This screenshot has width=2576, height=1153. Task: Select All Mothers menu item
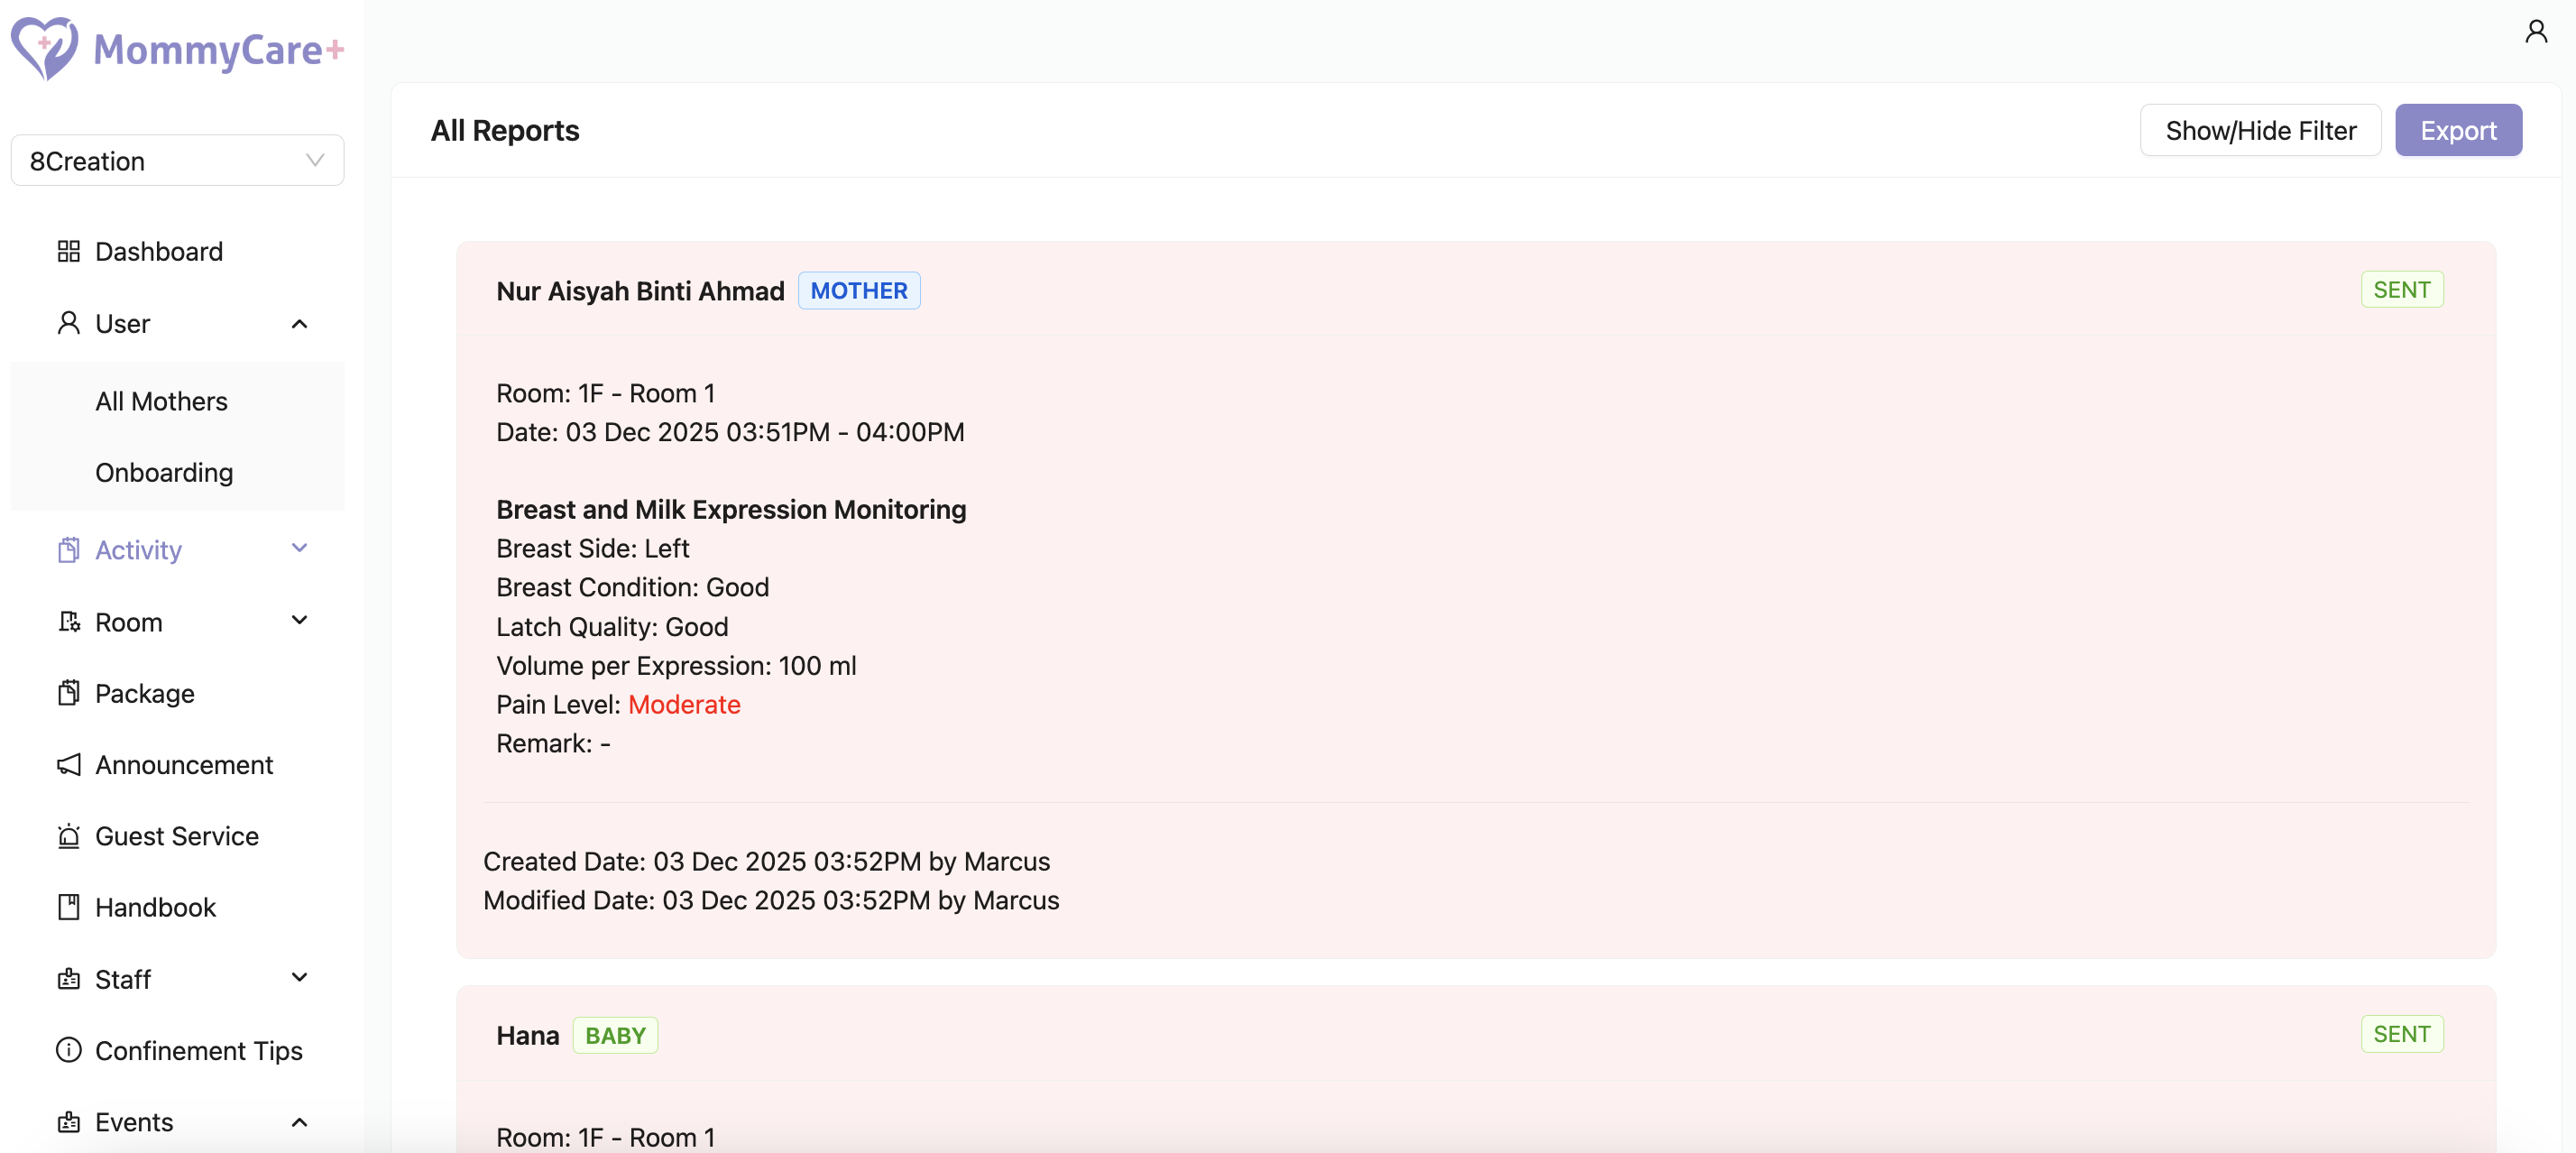tap(161, 401)
